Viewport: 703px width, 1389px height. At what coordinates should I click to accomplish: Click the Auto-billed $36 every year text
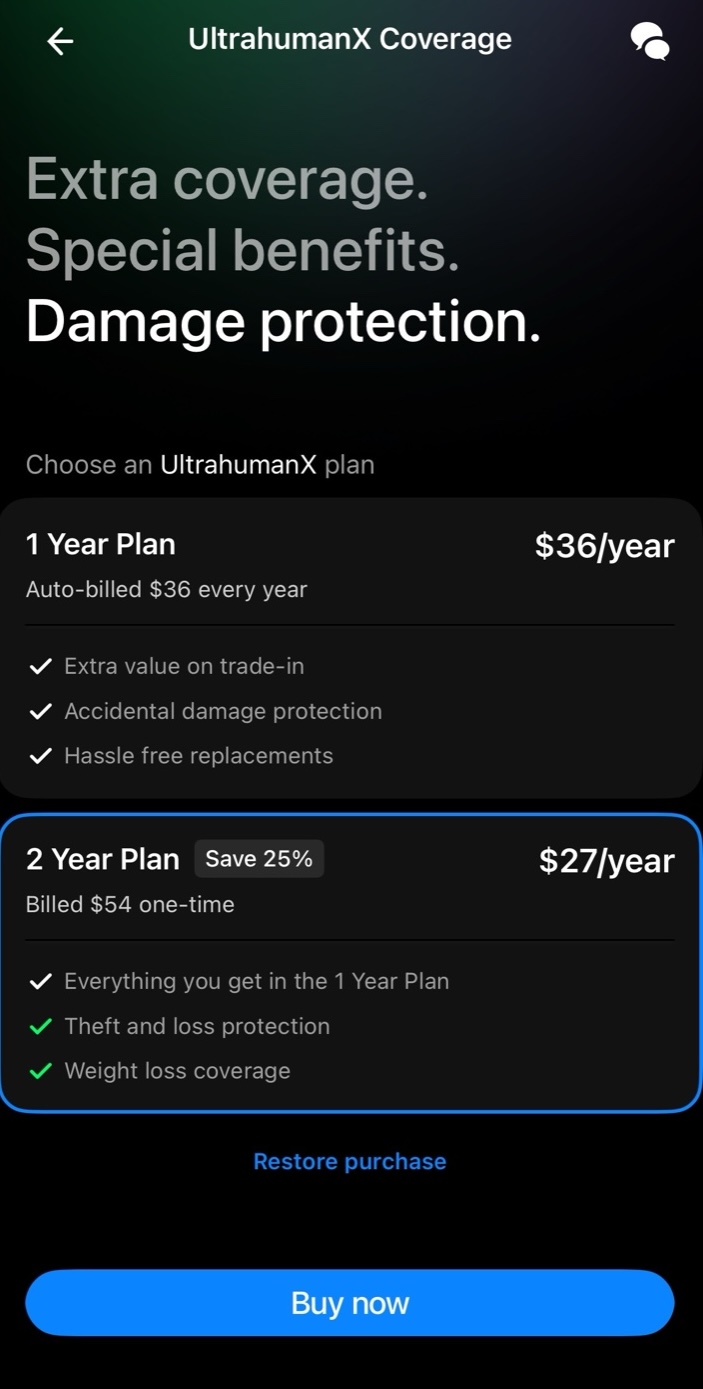pyautogui.click(x=166, y=590)
